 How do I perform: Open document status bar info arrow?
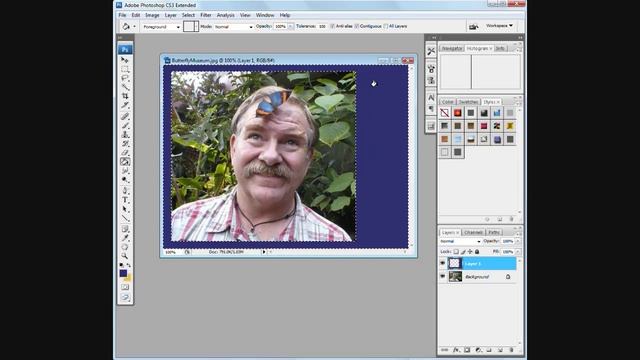[x=264, y=252]
